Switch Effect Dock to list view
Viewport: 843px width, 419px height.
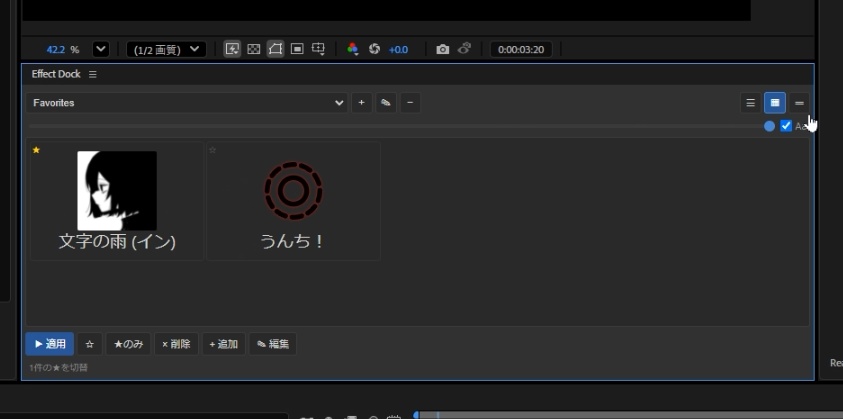(751, 103)
